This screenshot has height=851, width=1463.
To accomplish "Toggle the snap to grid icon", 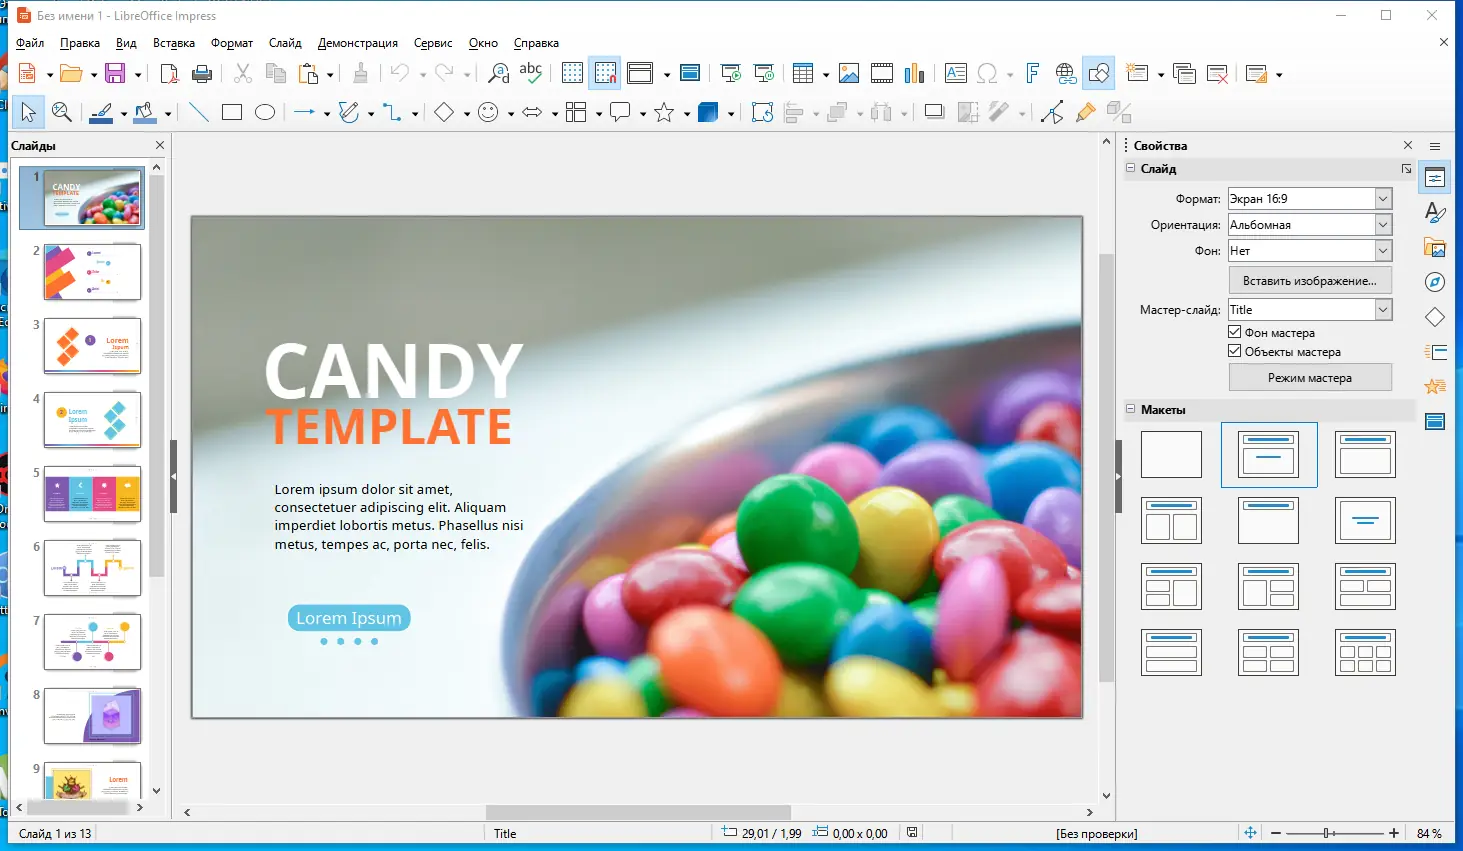I will (x=605, y=73).
